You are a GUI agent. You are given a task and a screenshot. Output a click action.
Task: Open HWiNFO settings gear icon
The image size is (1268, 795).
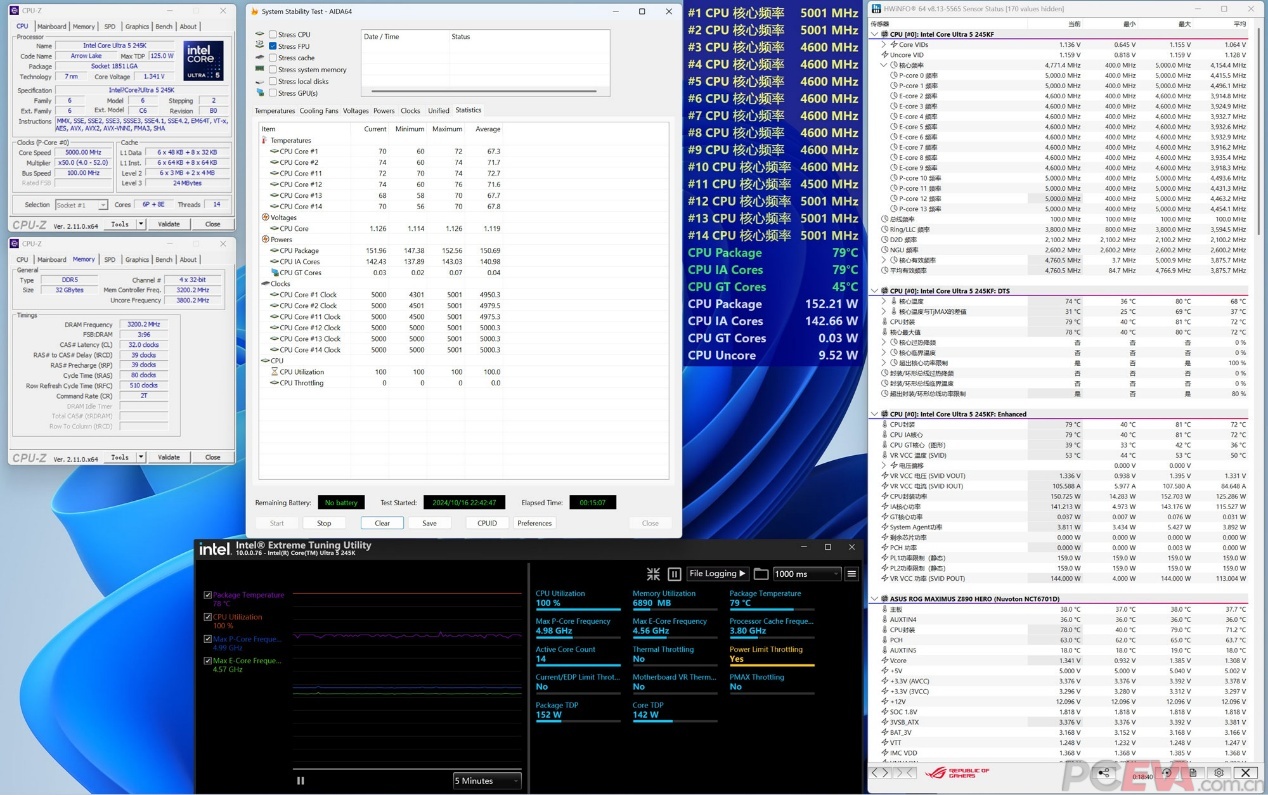tap(1219, 772)
